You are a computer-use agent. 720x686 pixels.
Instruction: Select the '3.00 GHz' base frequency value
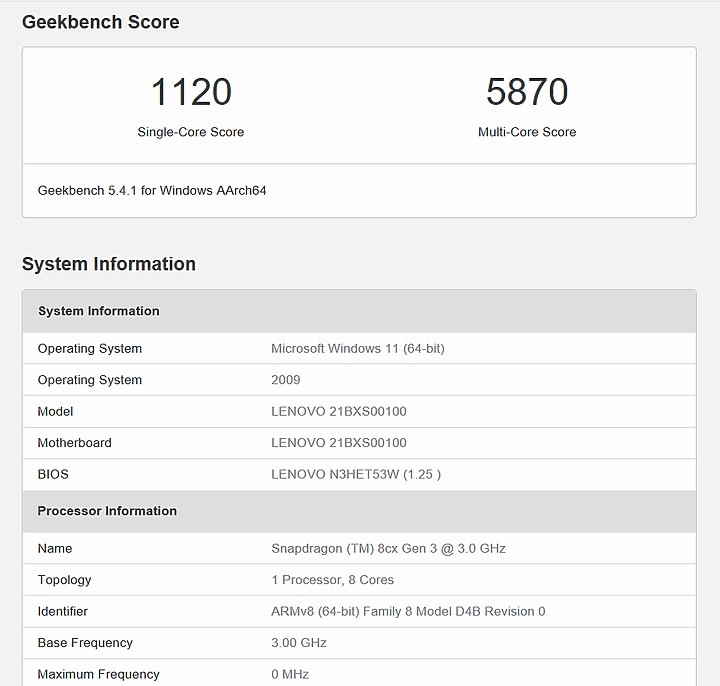[299, 643]
